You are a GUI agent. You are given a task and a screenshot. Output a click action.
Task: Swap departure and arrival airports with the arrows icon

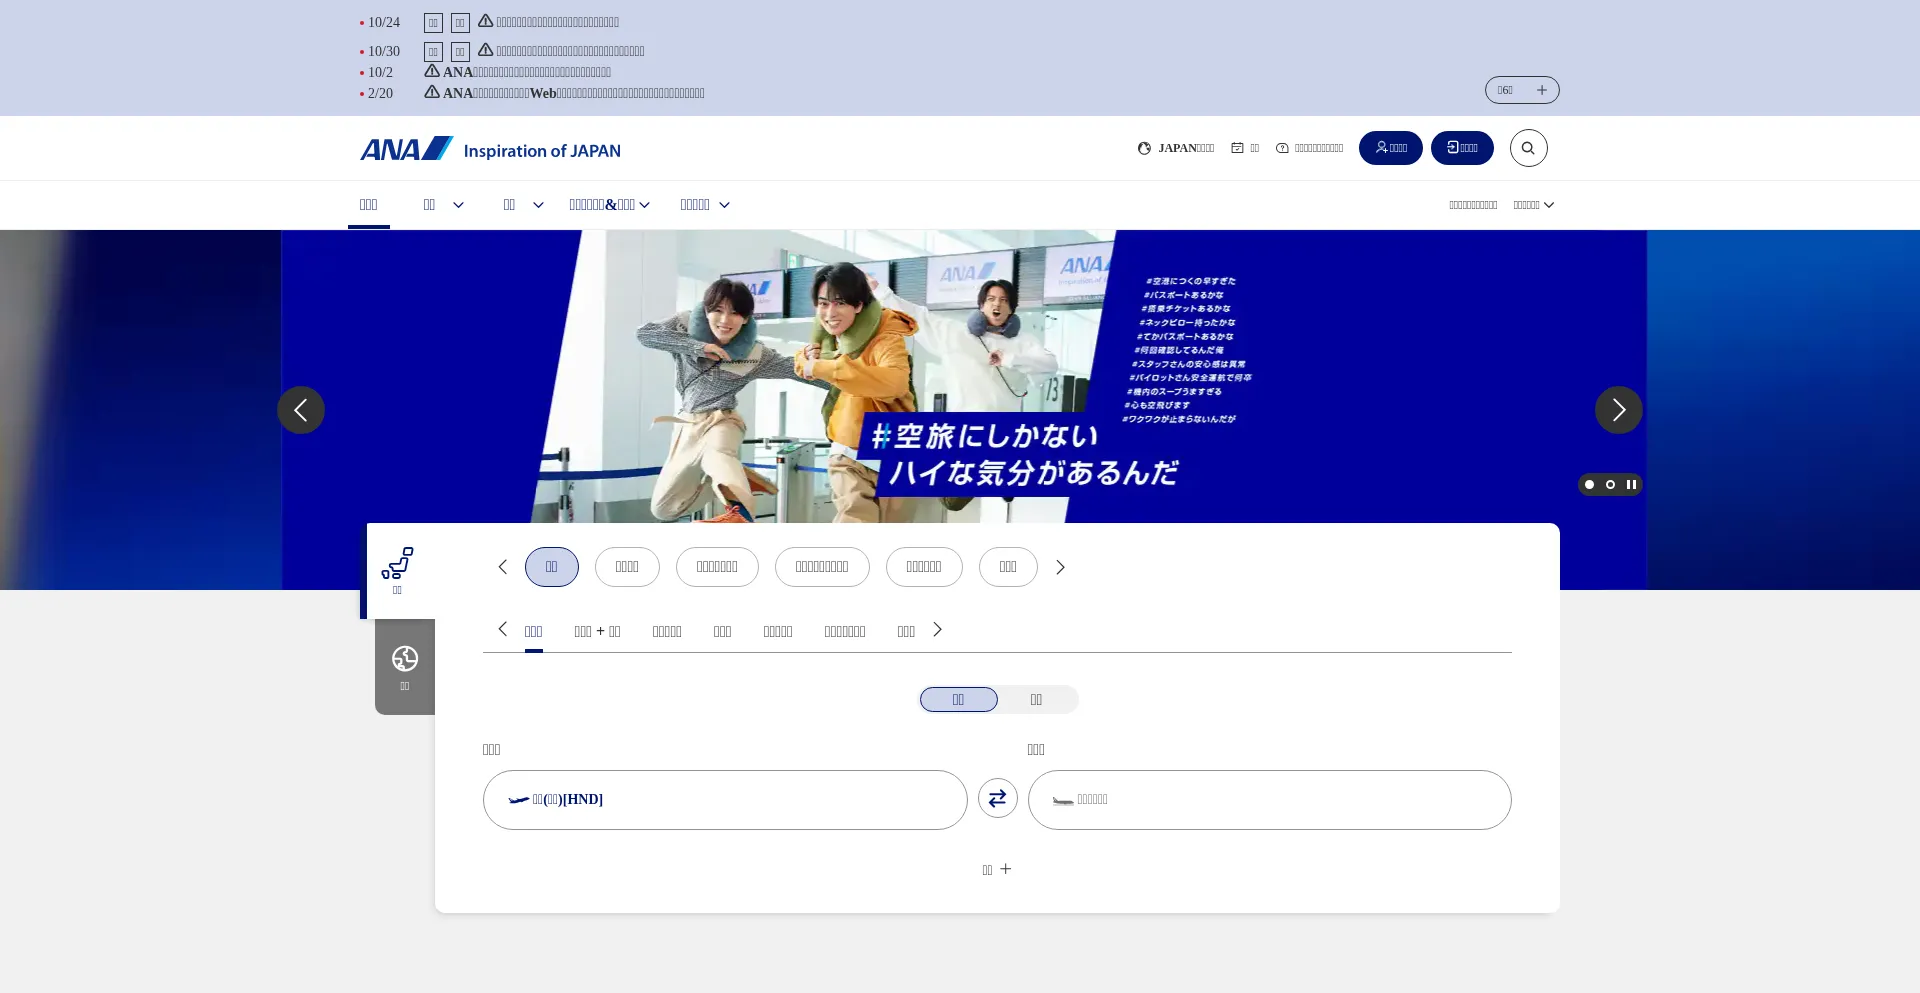click(997, 798)
